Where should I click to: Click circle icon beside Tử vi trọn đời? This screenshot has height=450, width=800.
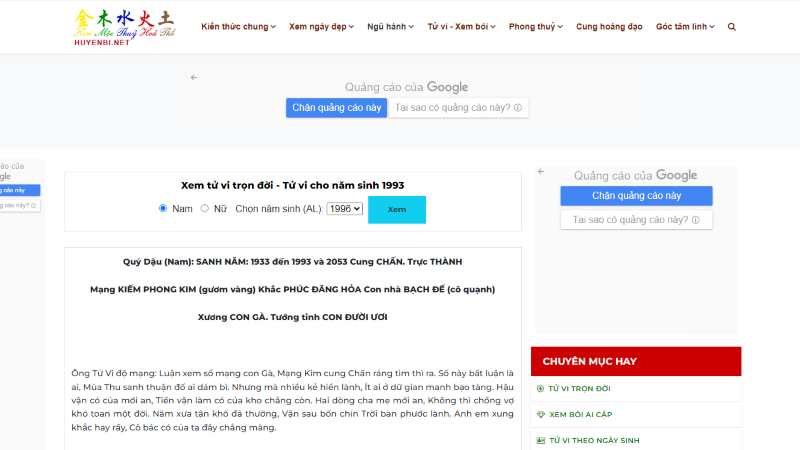tap(540, 388)
